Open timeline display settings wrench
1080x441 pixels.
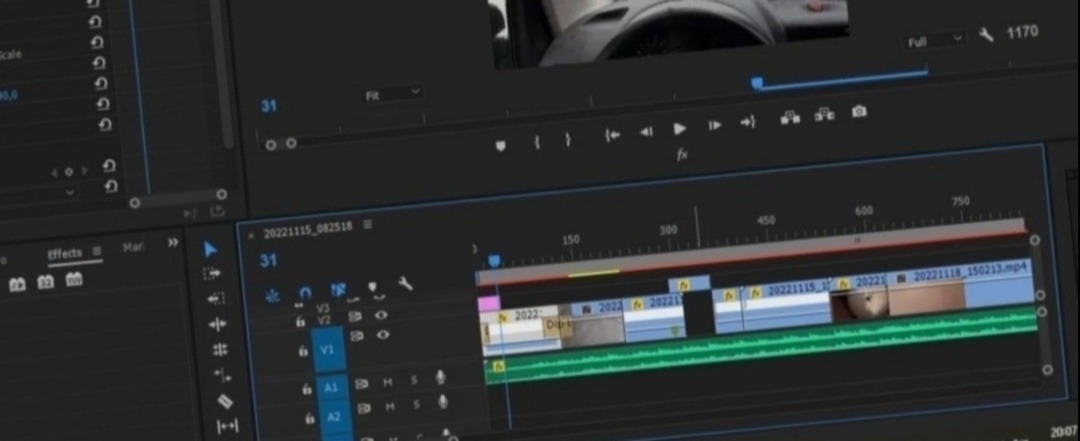[406, 283]
